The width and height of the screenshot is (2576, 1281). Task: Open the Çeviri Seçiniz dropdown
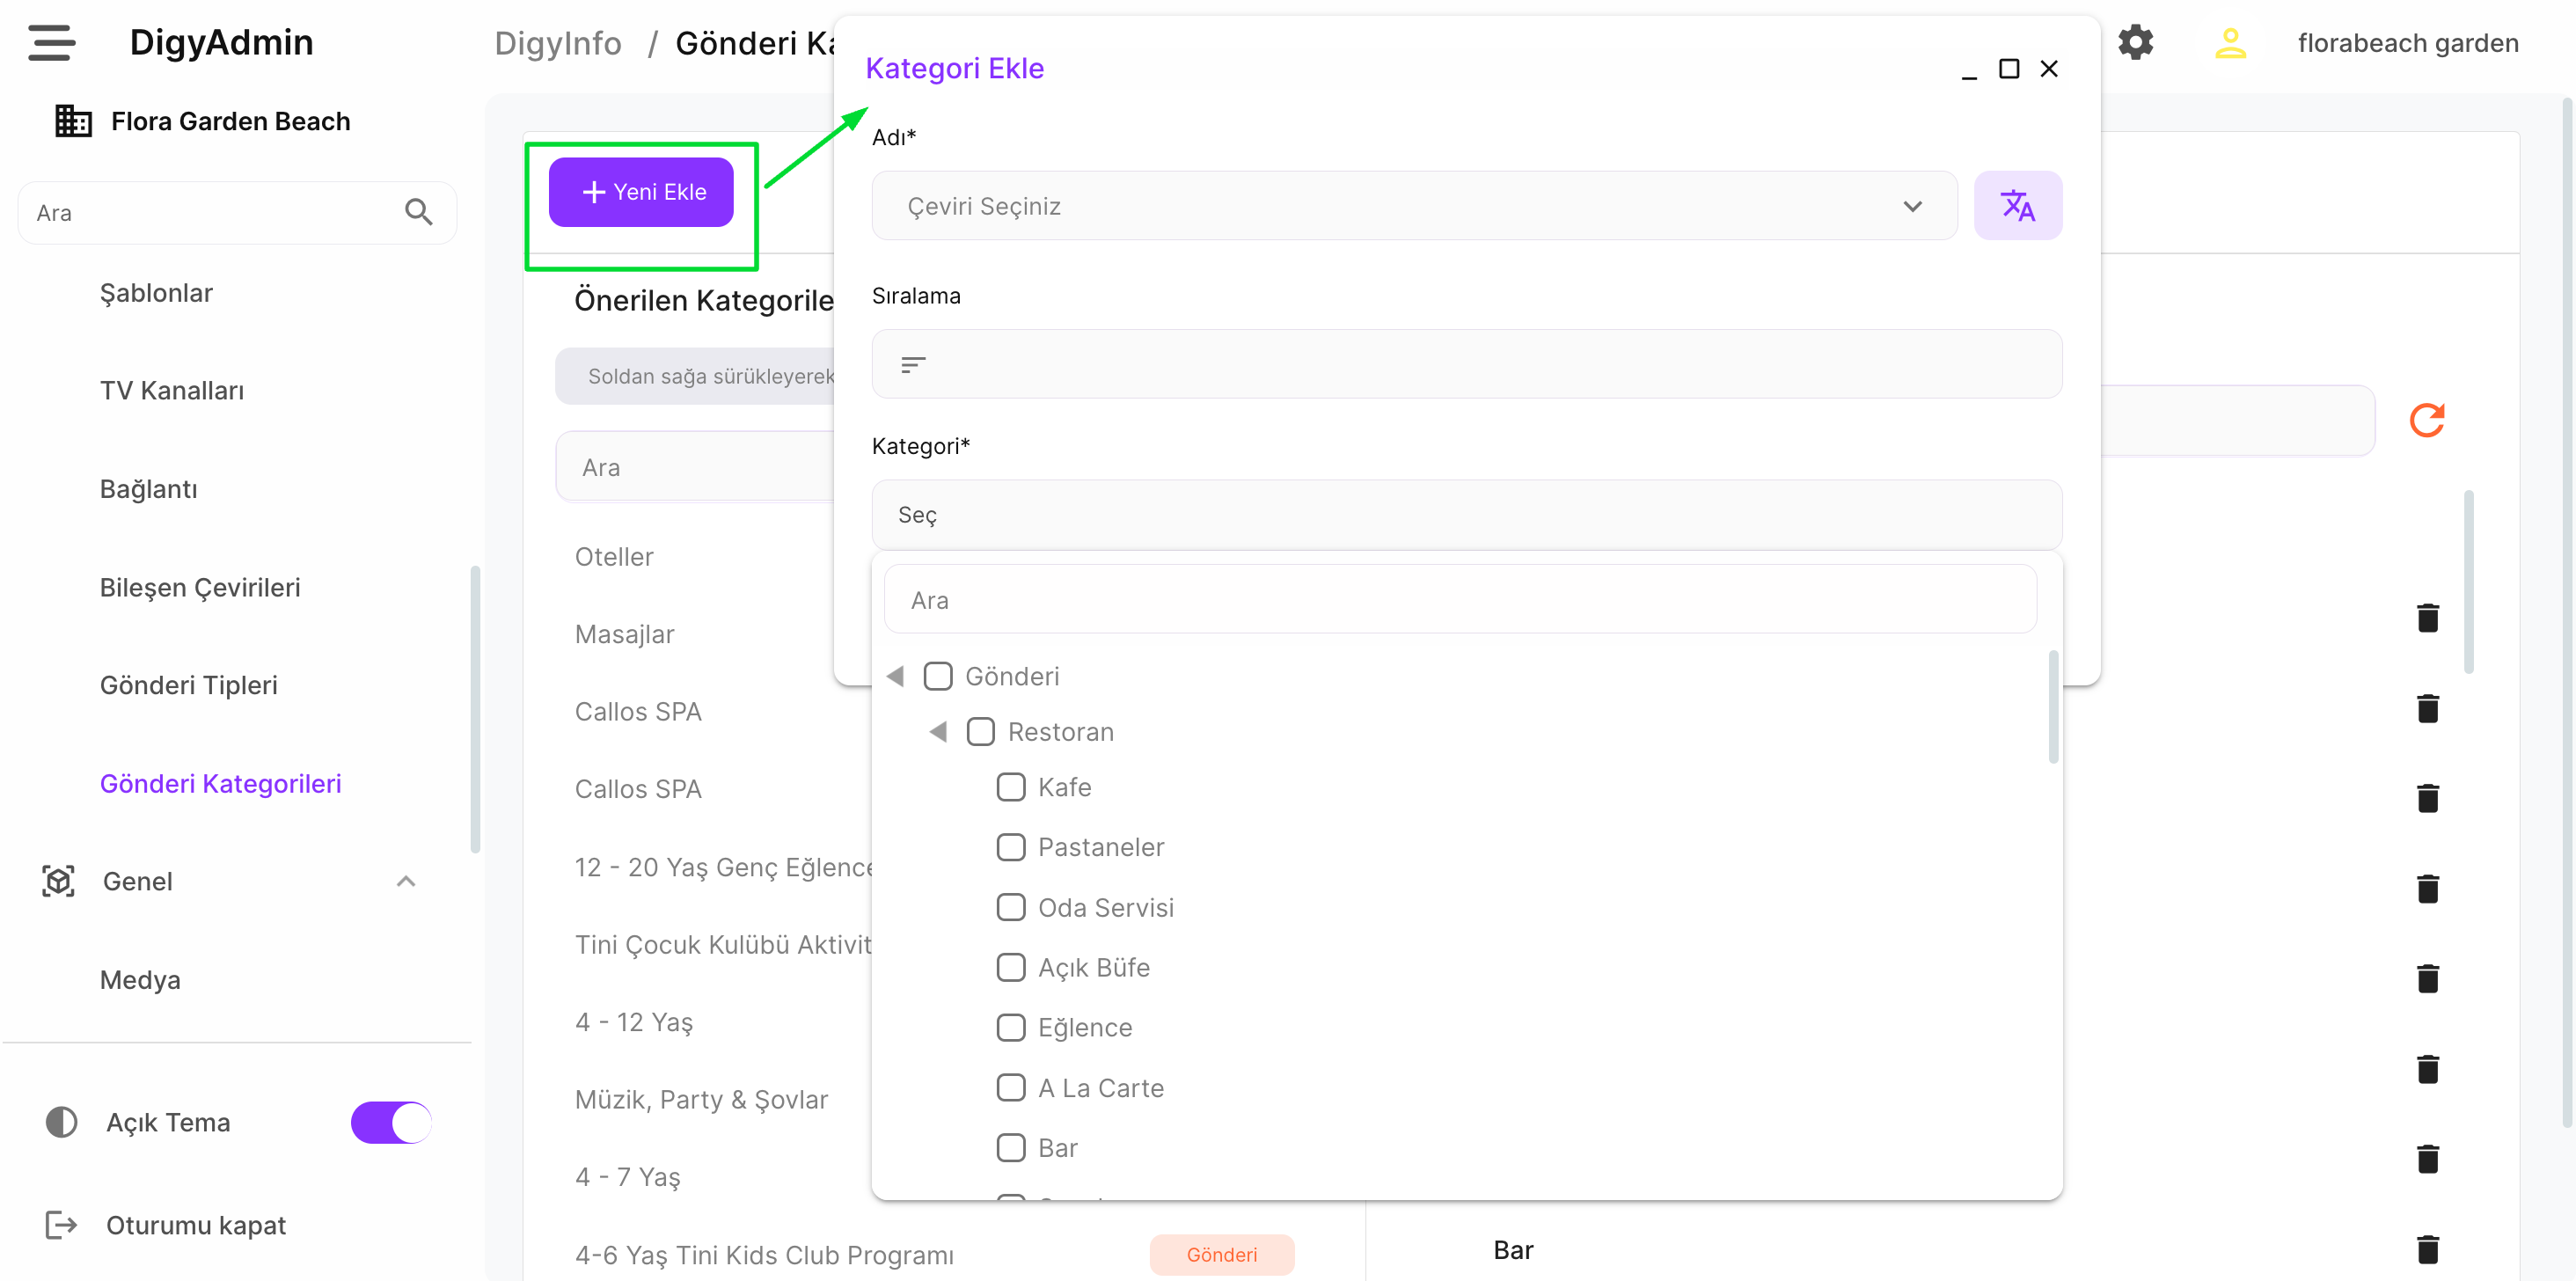1413,205
